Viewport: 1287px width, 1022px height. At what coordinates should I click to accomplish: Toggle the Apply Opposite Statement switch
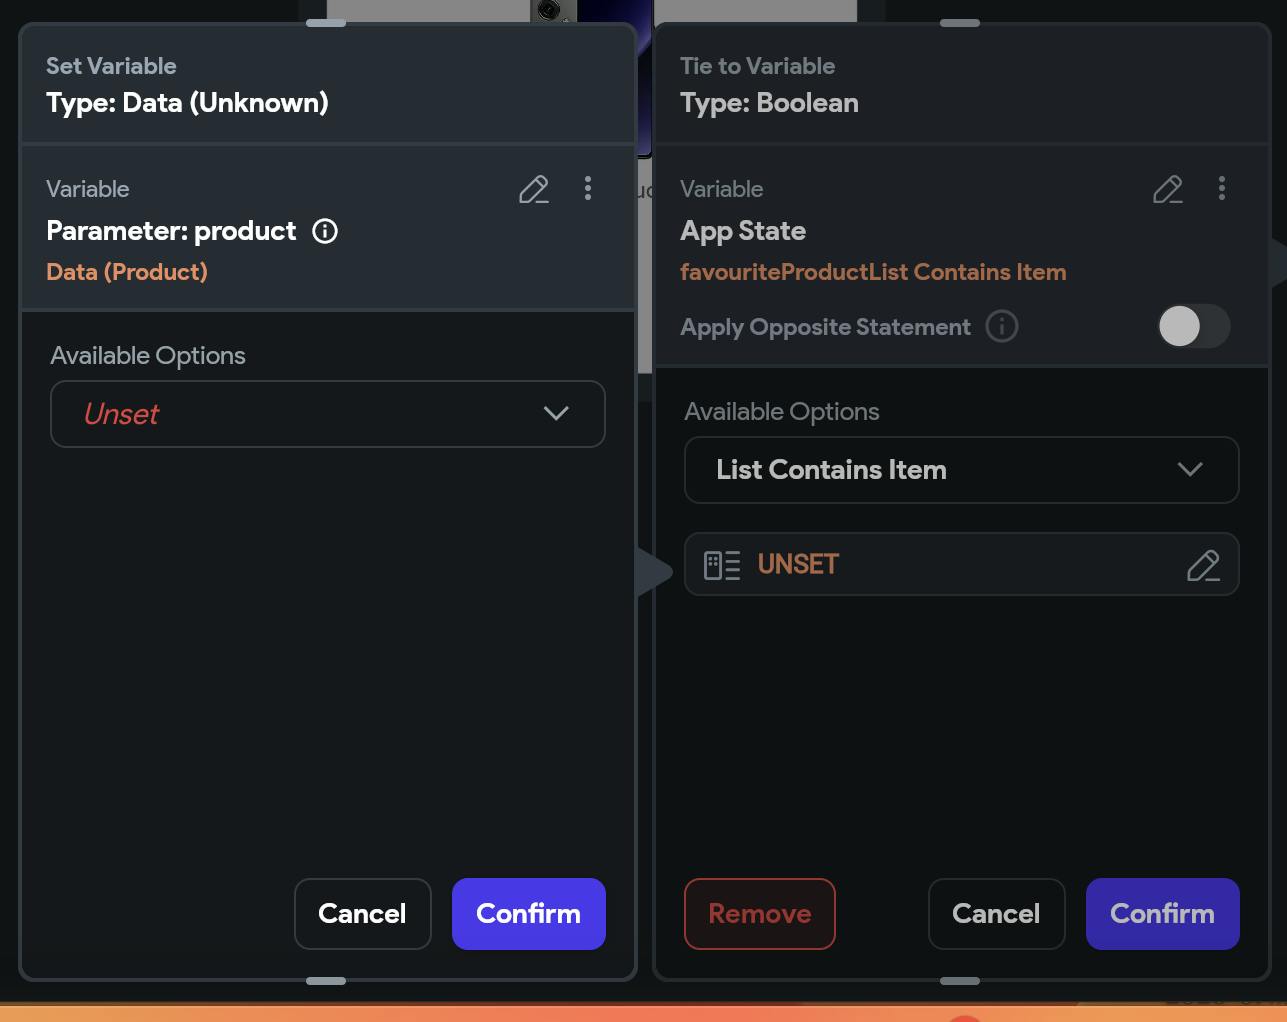[x=1193, y=326]
